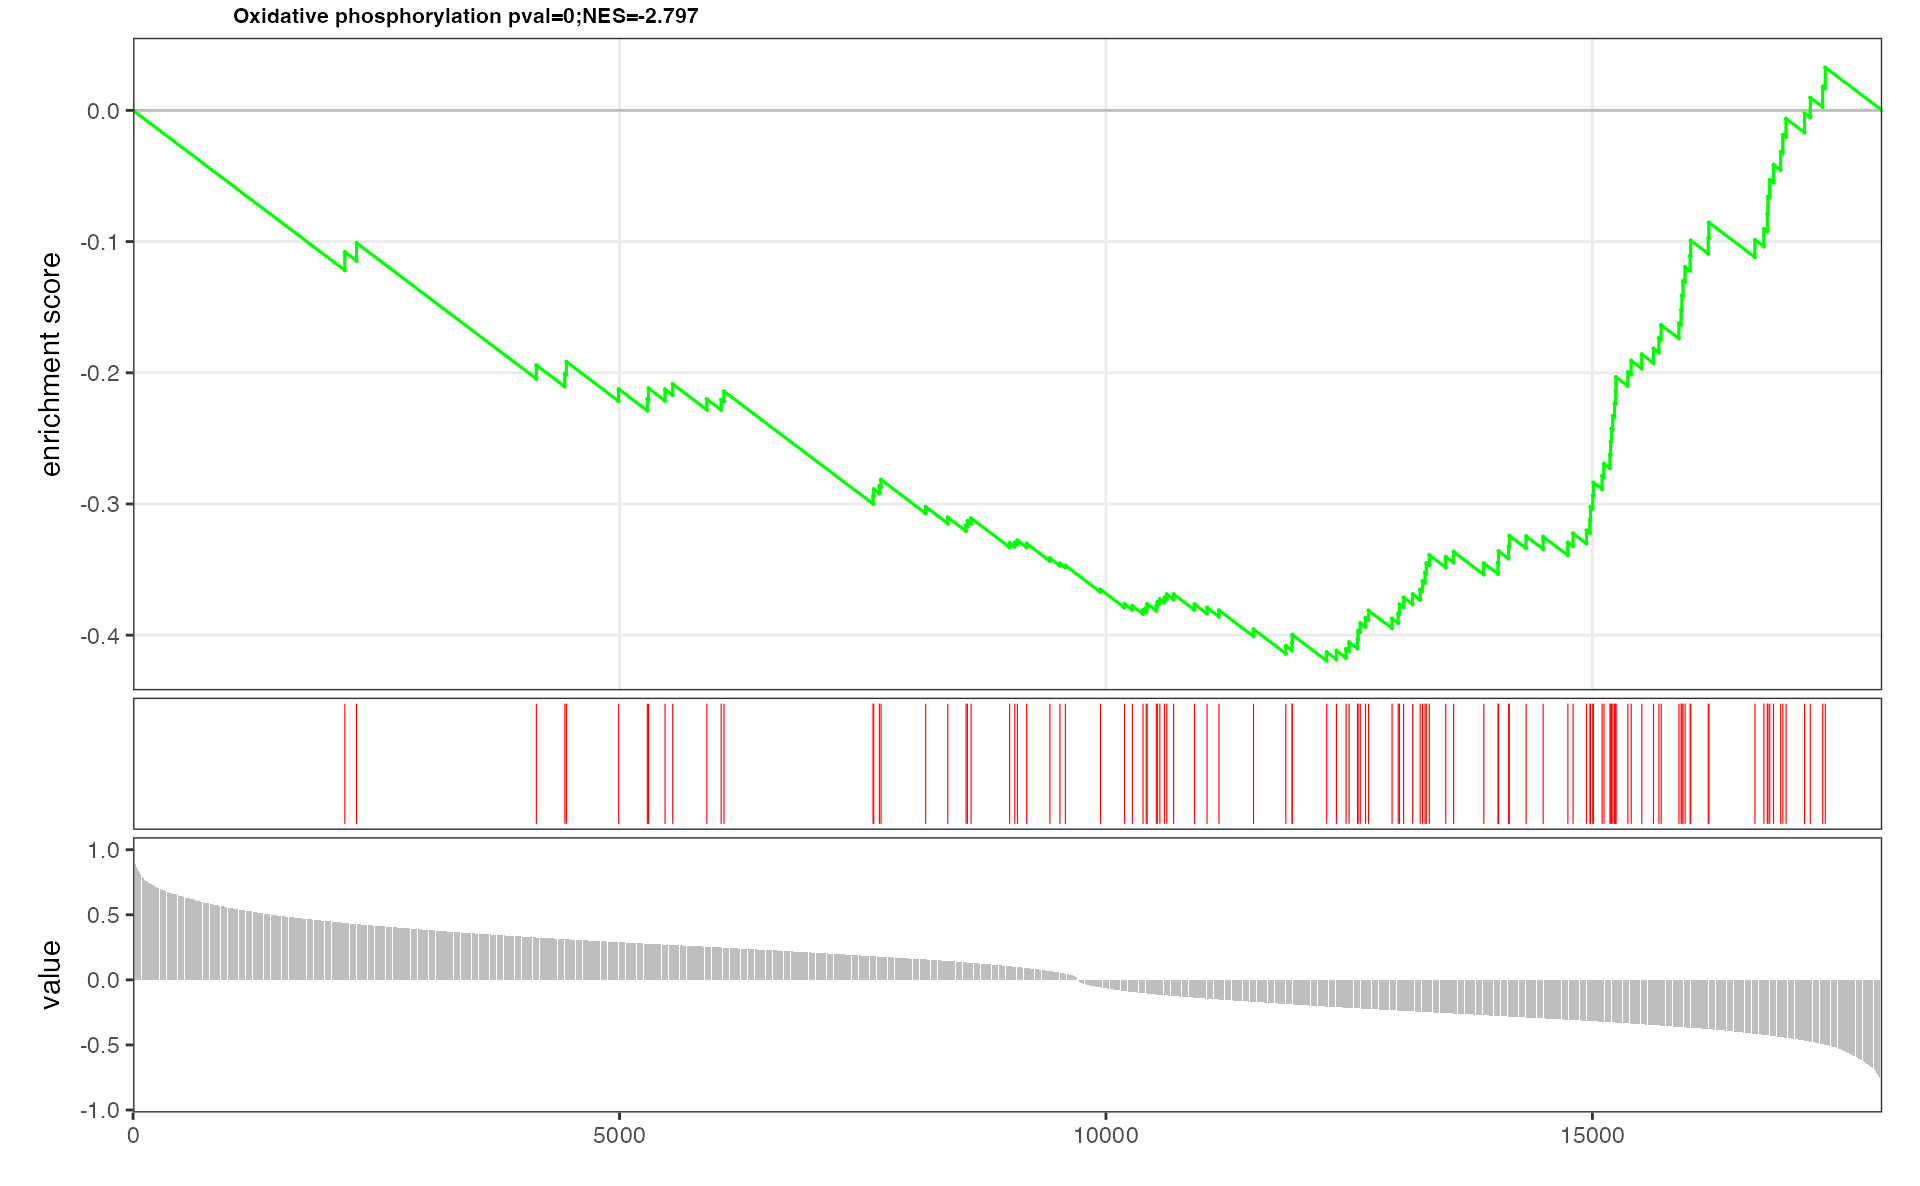Click the dense red cluster just past 15000
This screenshot has height=1186, width=1920.
[x=1611, y=764]
